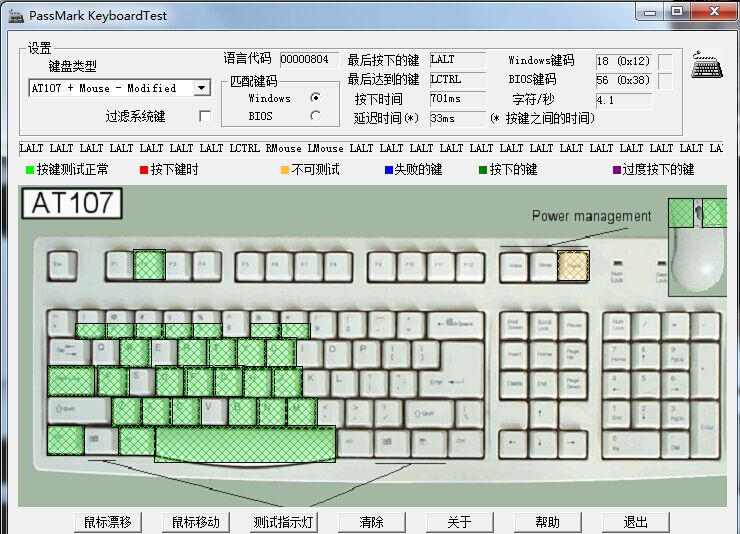Screen dimensions: 740x534
Task: Click the Delete key in the navigation cluster
Action: pyautogui.click(x=514, y=384)
